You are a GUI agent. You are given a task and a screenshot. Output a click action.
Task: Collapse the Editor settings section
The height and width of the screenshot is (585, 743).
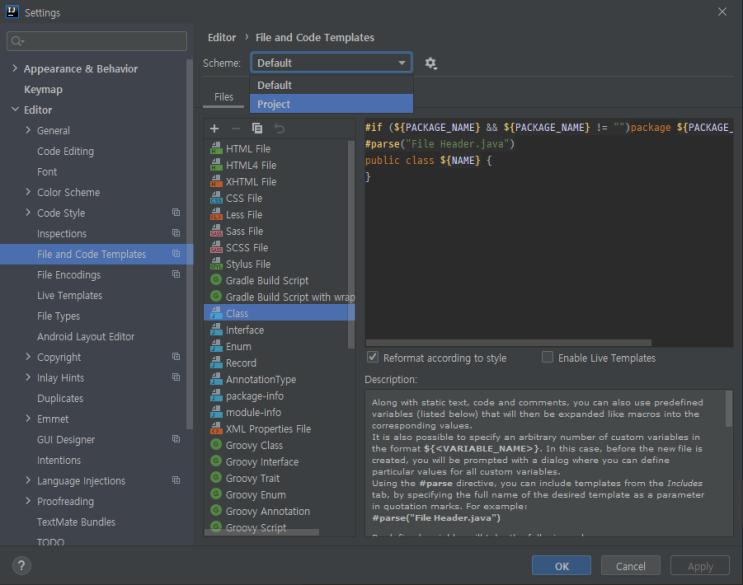click(x=14, y=110)
